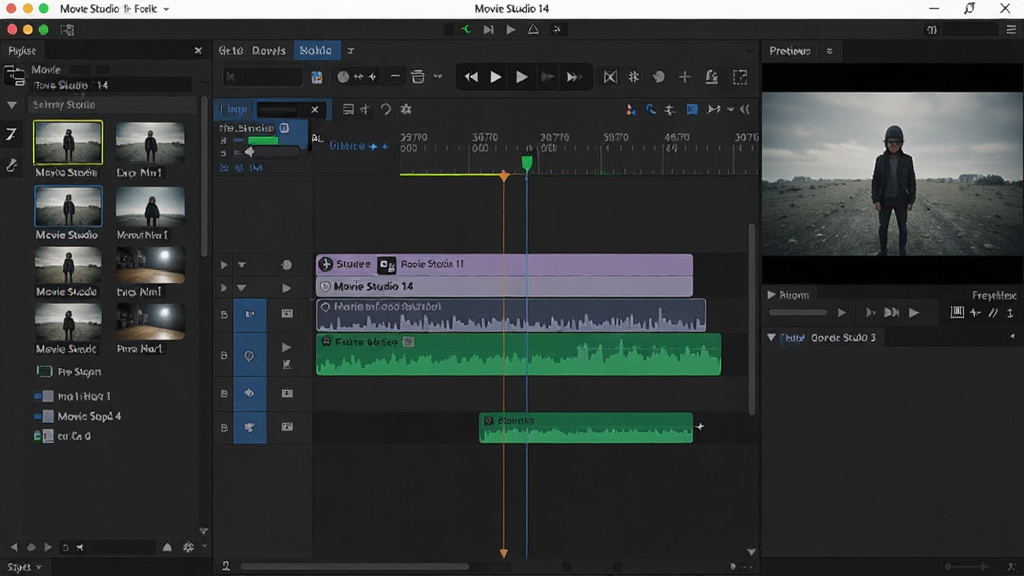Select the blue Flmgs tab above track header
Image resolution: width=1024 pixels, height=576 pixels.
click(x=233, y=110)
